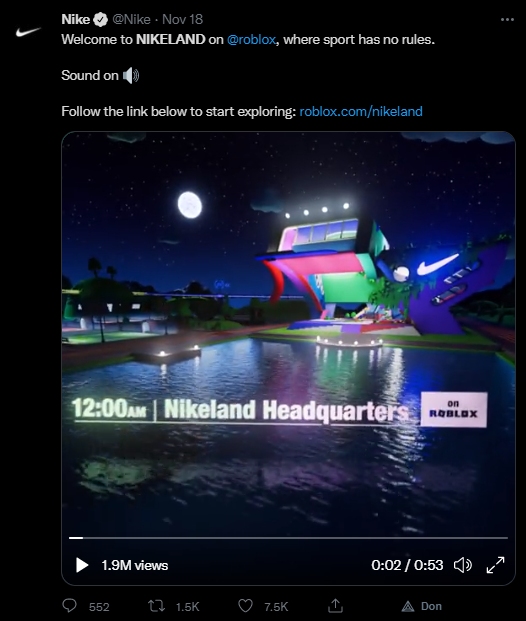Viewport: 526px width, 621px height.
Task: Click the verified badge next to Nike
Action: (101, 19)
